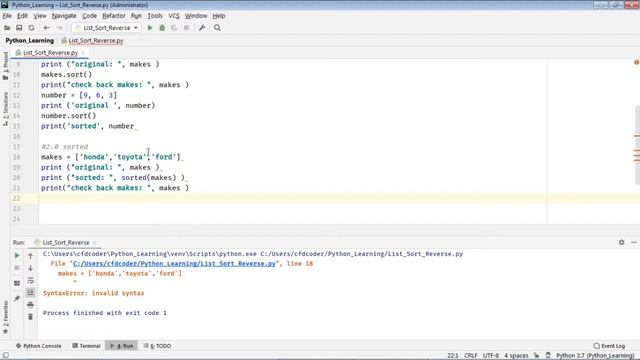Click the lock read-only status icon

click(536, 356)
